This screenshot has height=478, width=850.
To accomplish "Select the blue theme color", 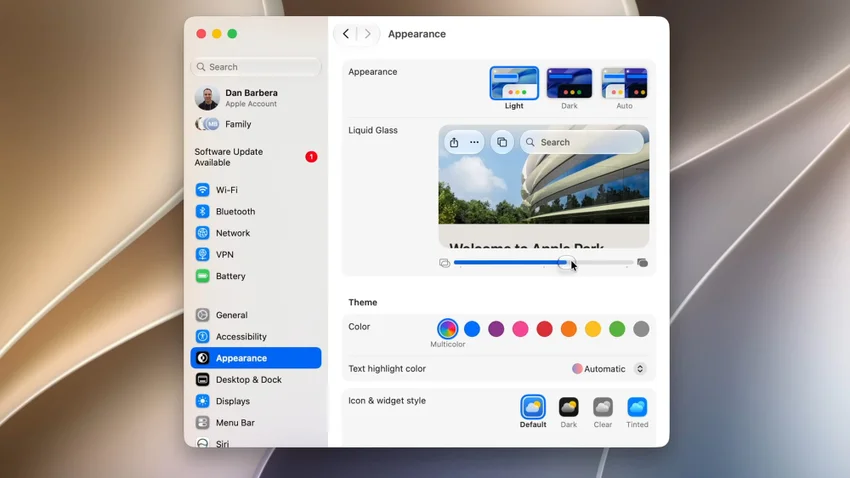I will [472, 328].
